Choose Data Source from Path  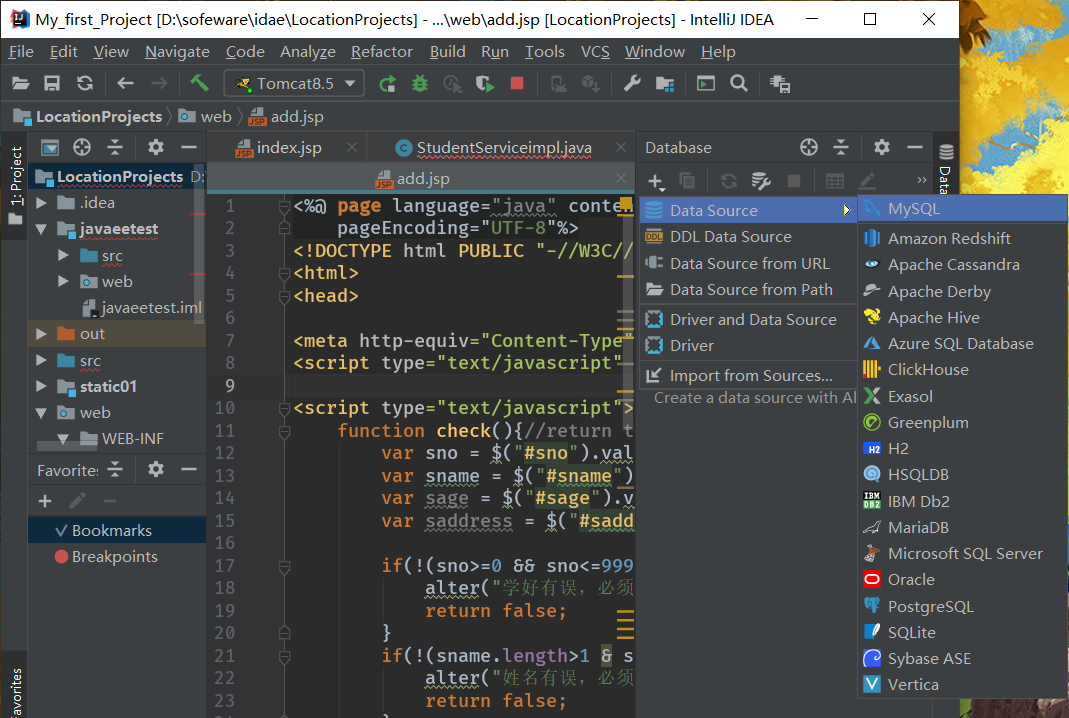[x=749, y=290]
